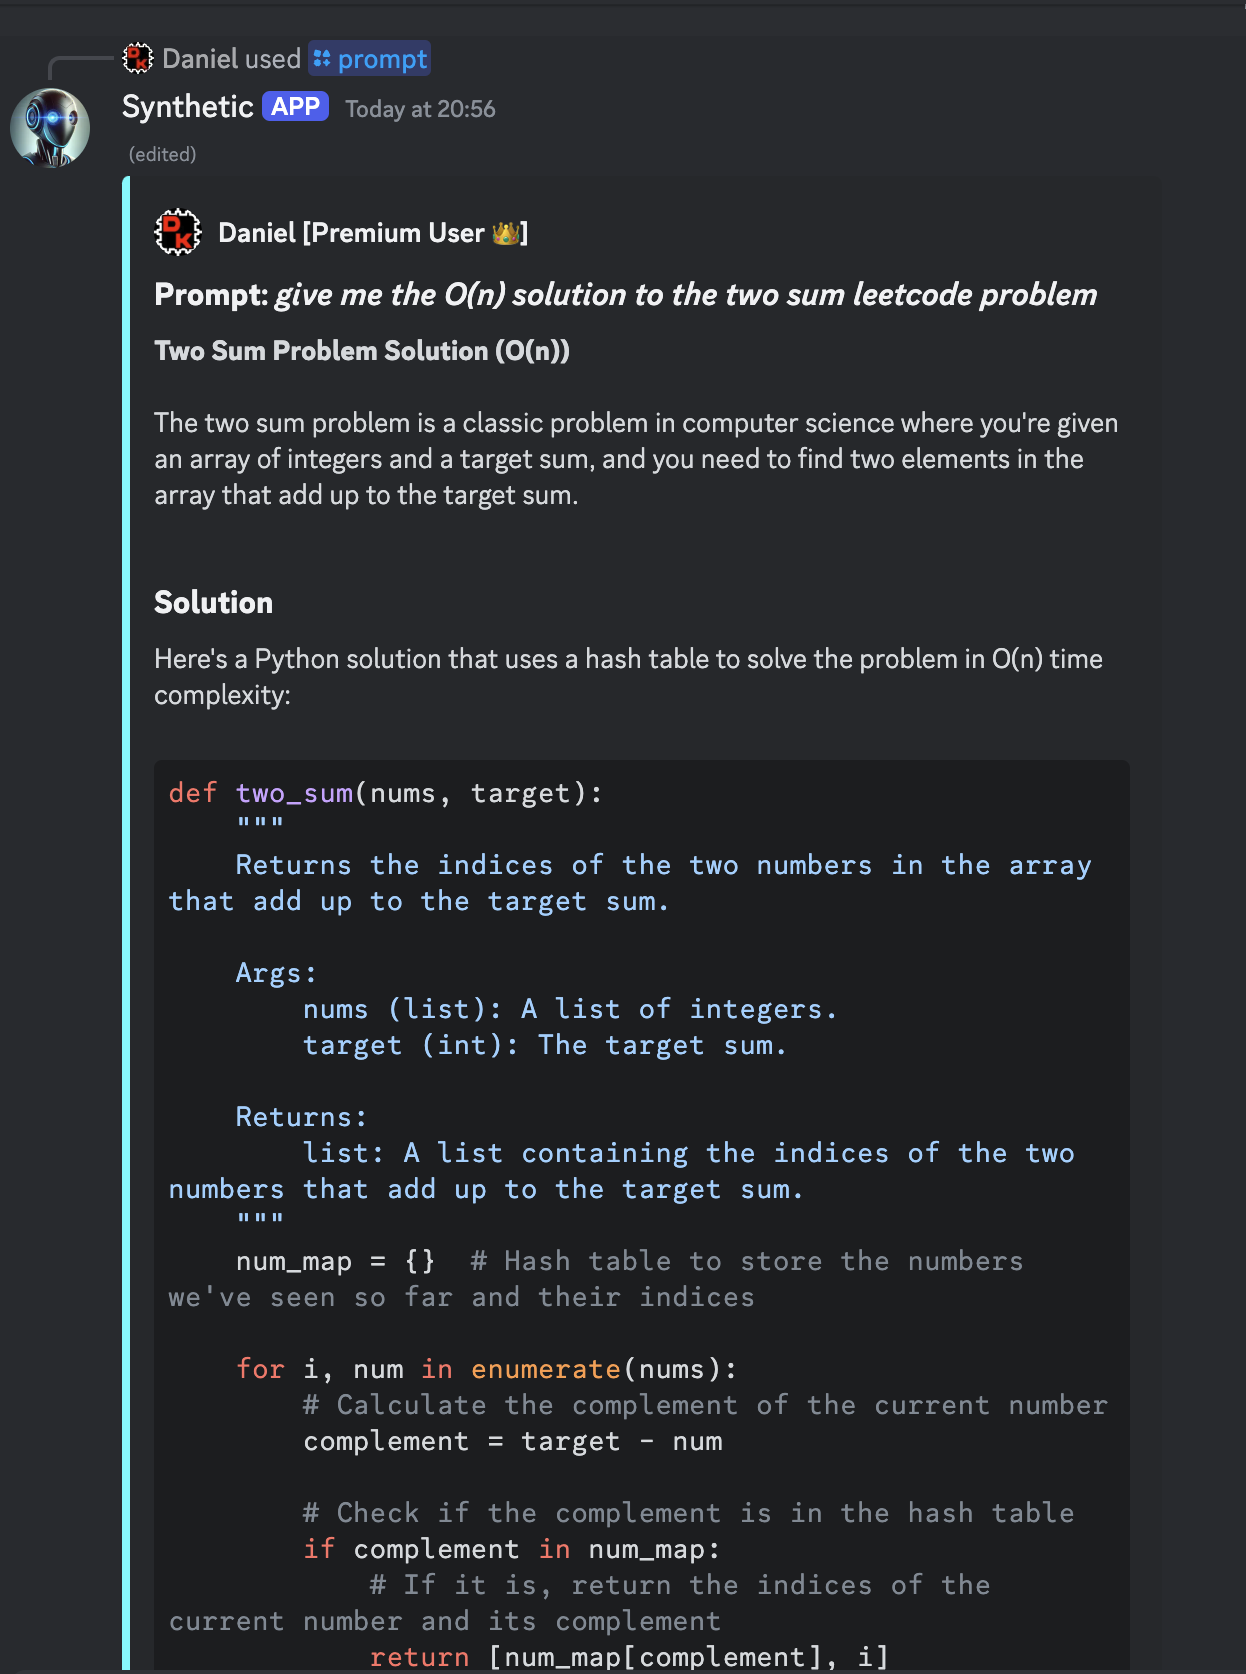1246x1674 pixels.
Task: Click Daniel's embed author icon
Action: click(178, 232)
